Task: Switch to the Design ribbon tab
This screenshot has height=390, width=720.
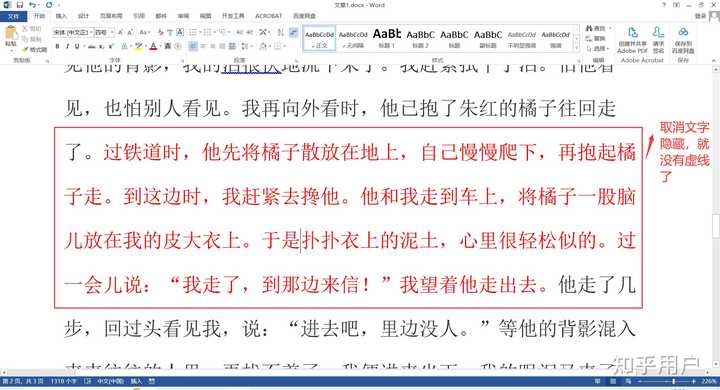Action: point(83,16)
